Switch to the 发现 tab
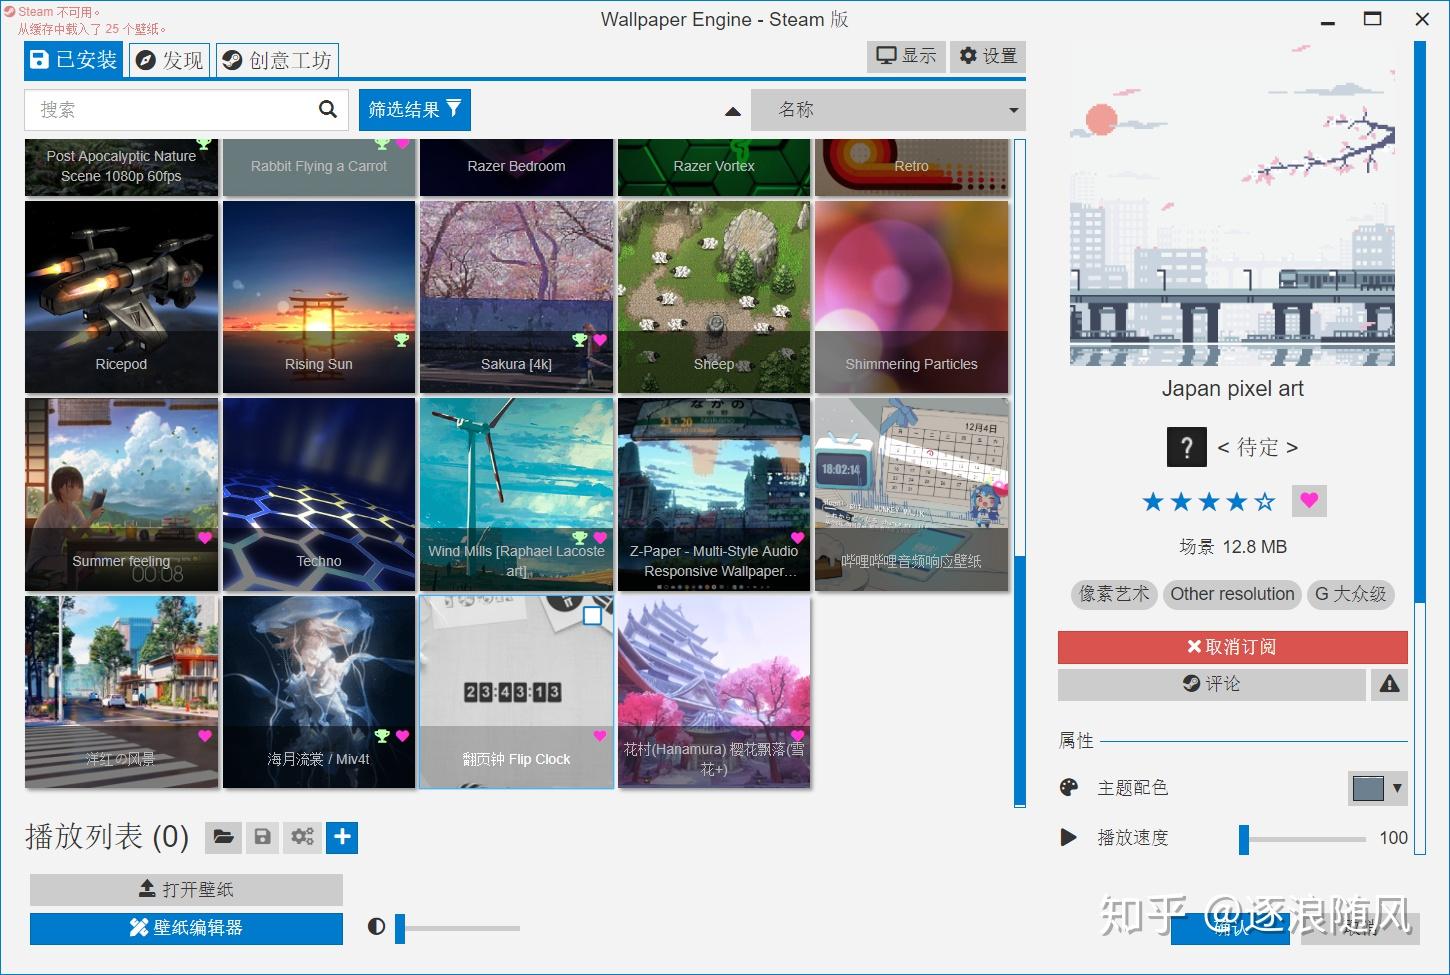 (x=169, y=60)
